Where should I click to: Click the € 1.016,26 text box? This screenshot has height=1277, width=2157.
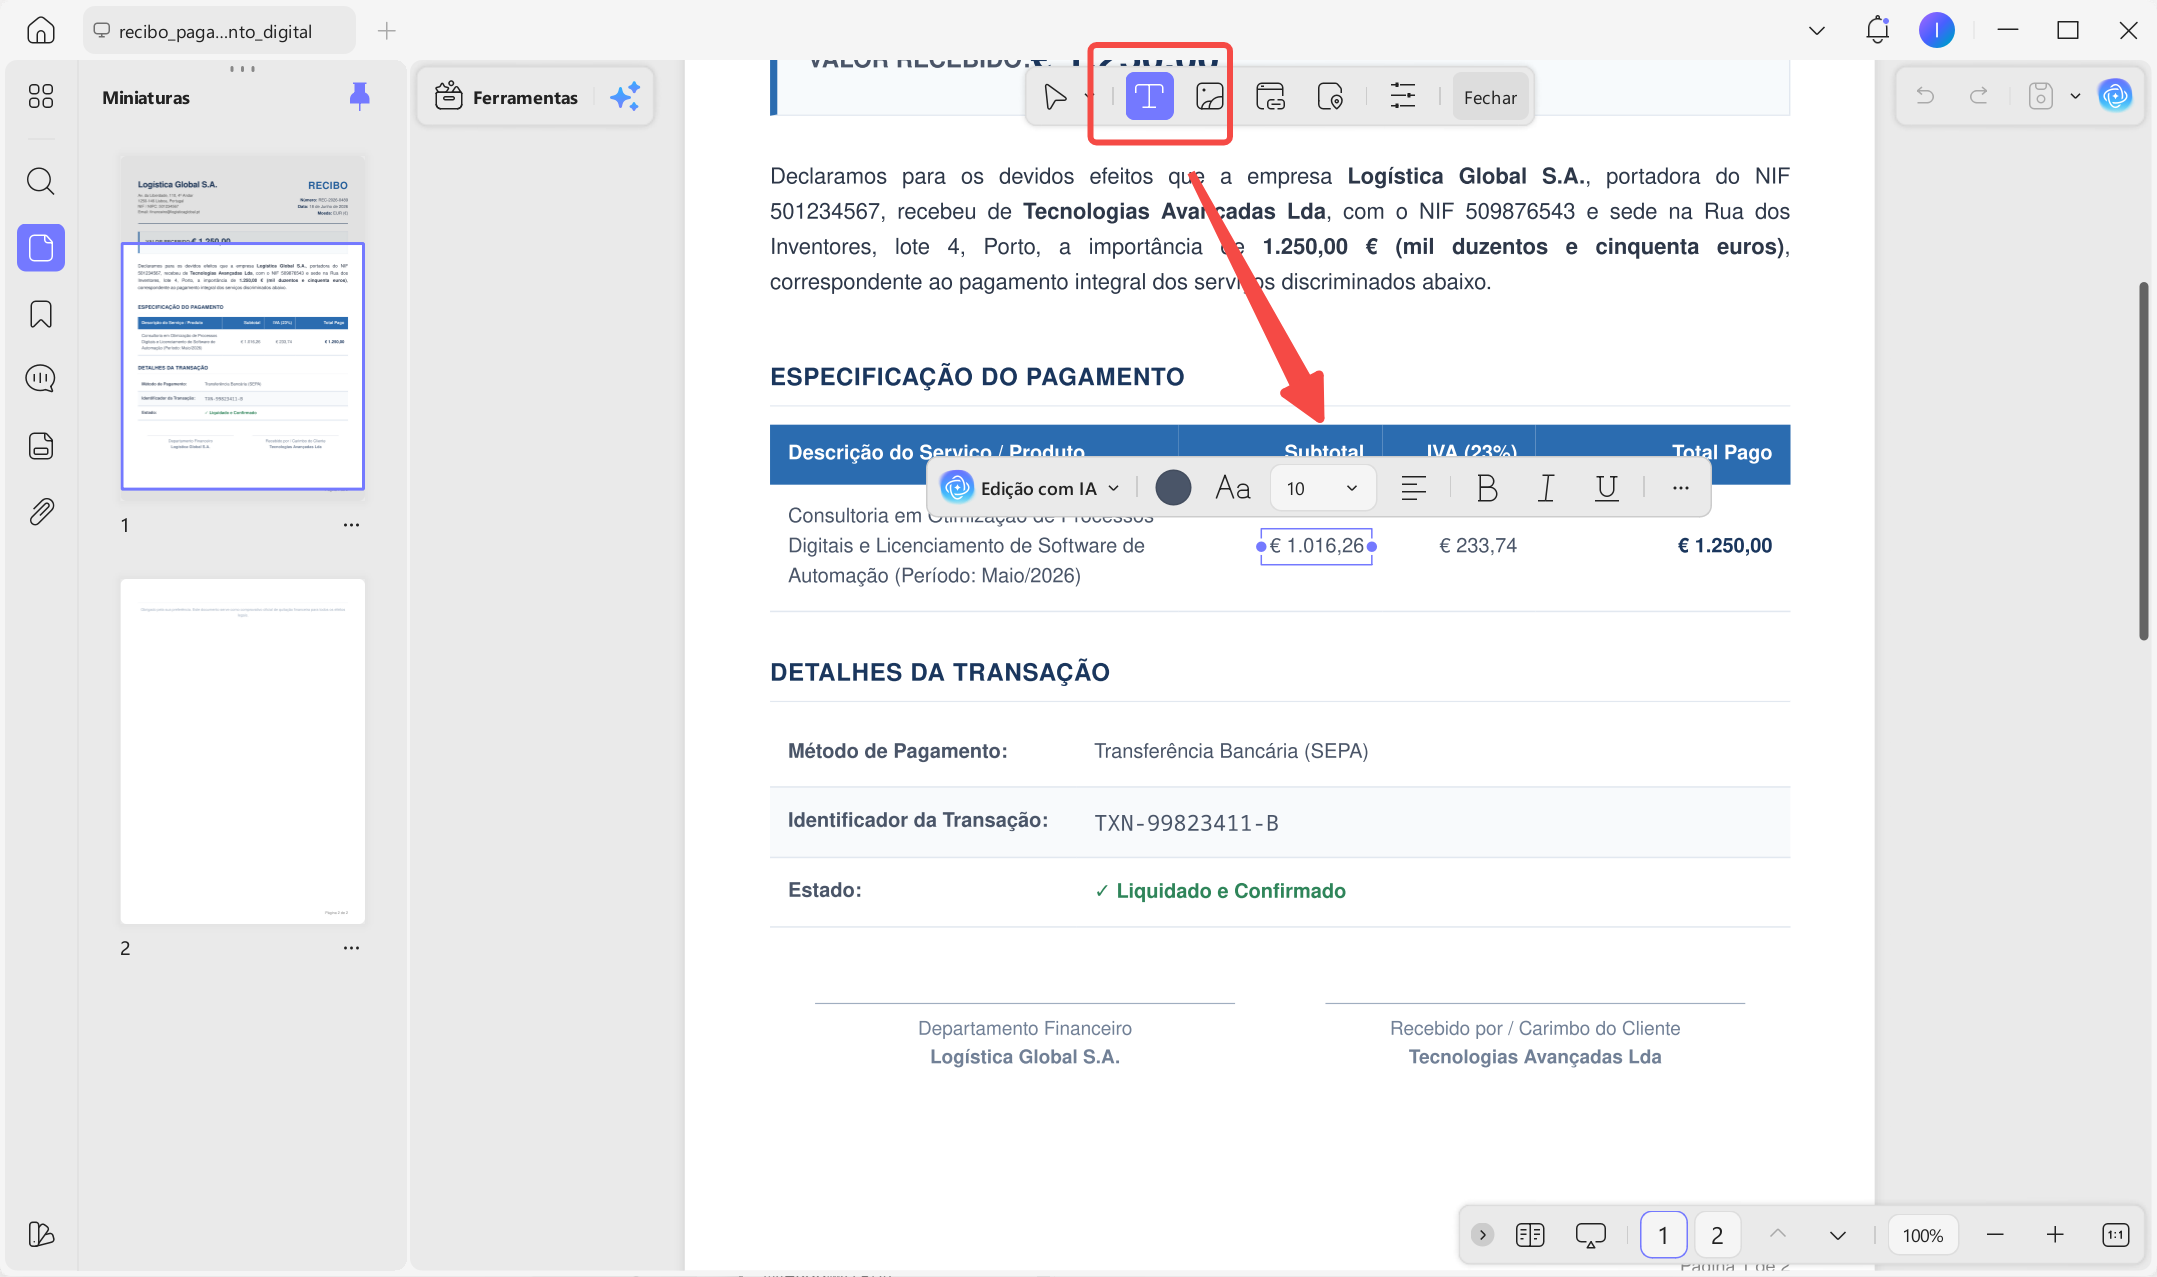click(1316, 546)
